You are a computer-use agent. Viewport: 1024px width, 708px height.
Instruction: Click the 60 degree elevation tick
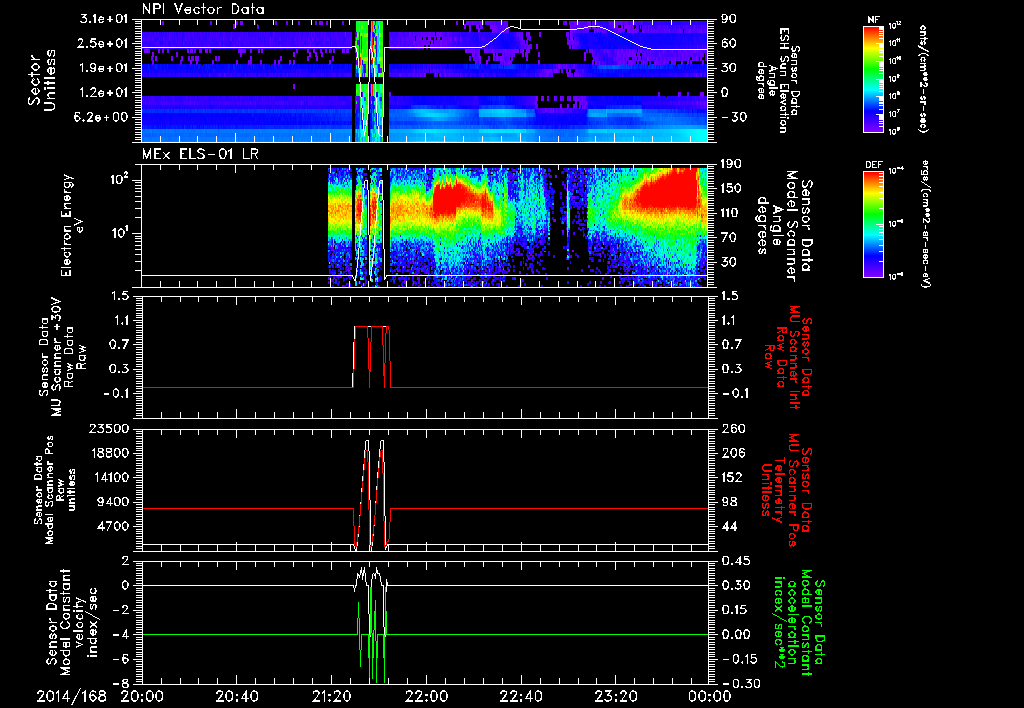coord(729,43)
